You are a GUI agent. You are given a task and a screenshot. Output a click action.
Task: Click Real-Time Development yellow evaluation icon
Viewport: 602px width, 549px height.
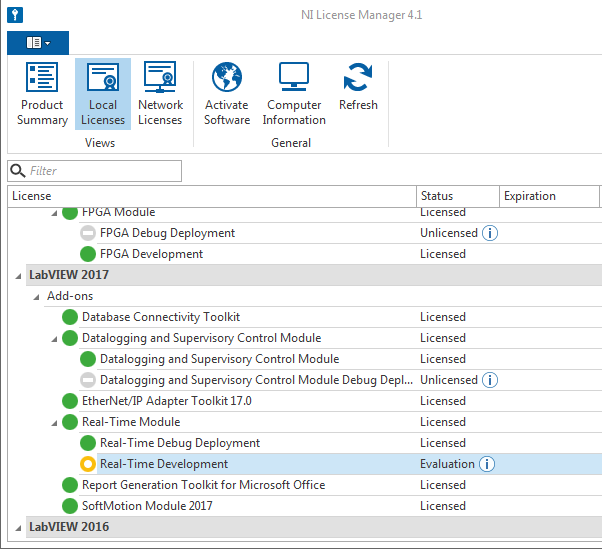coord(88,464)
